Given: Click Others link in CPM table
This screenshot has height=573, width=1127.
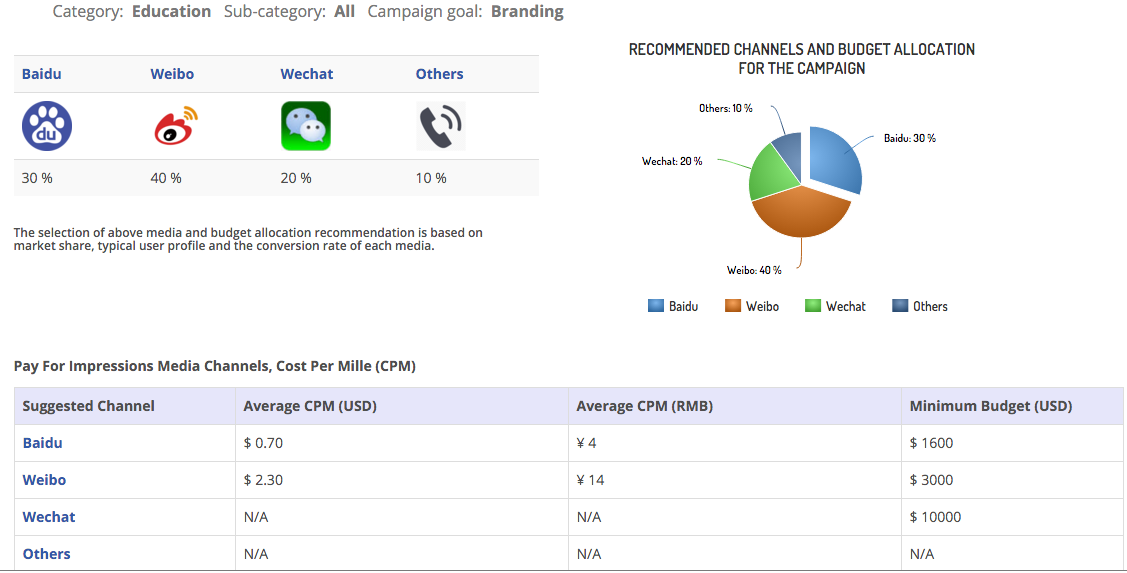Looking at the screenshot, I should (47, 554).
